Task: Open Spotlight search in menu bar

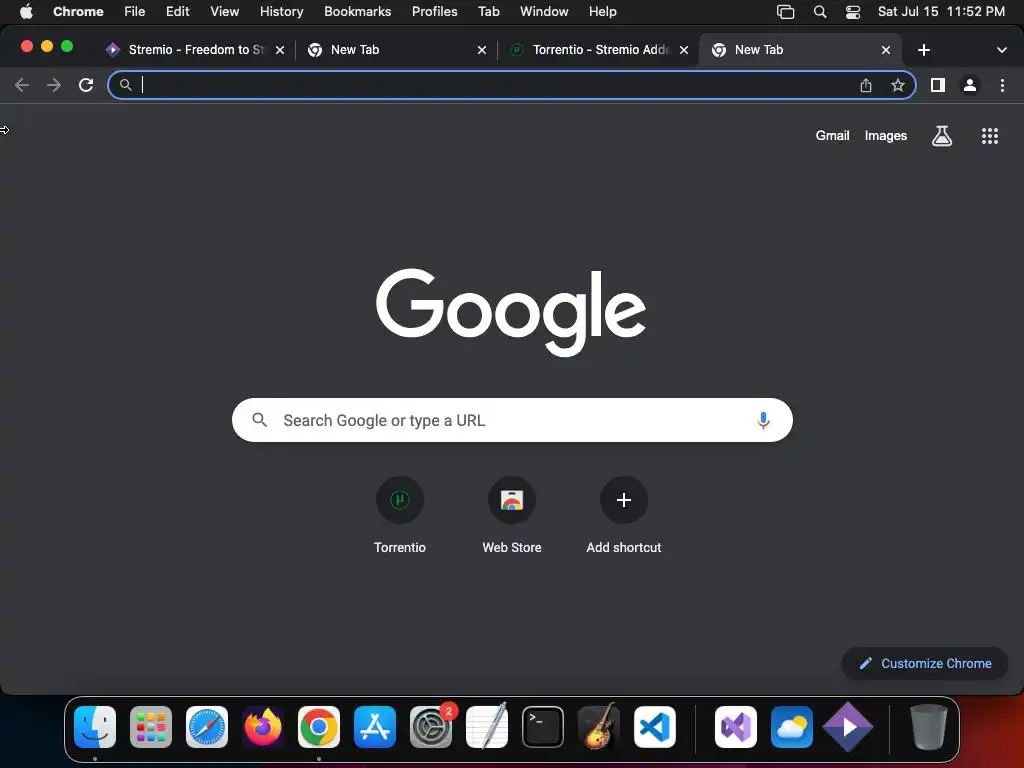Action: 820,11
